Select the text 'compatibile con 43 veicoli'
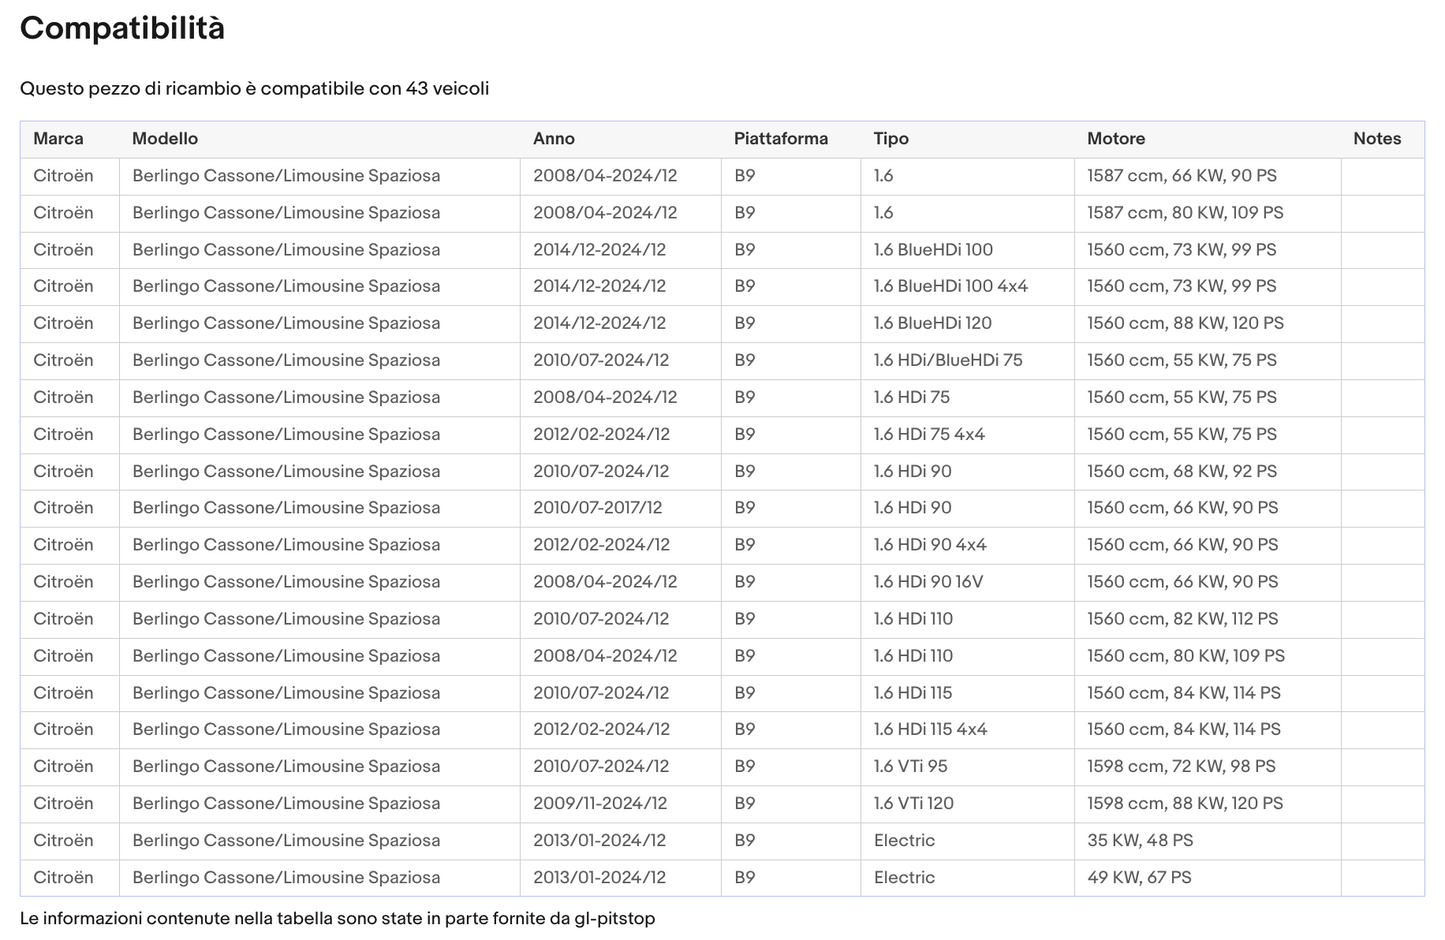Viewport: 1445px width, 940px height. [375, 88]
